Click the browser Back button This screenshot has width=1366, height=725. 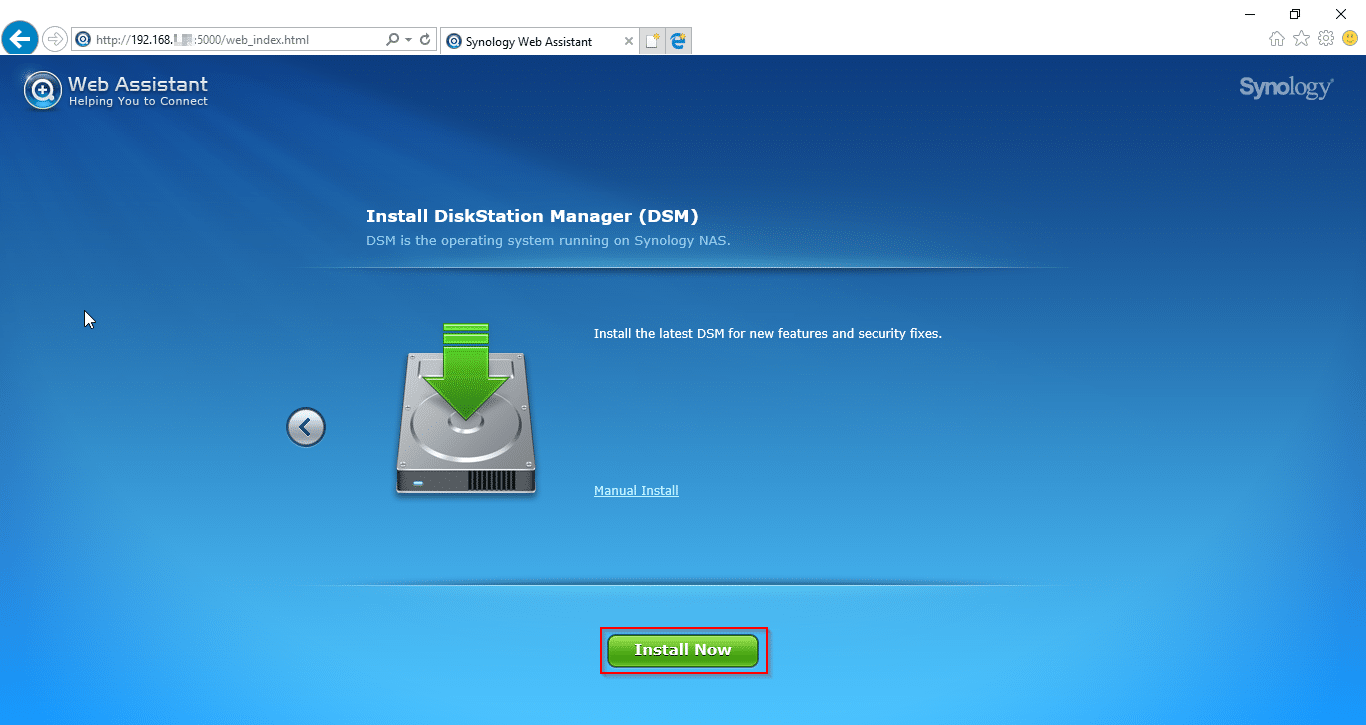pyautogui.click(x=20, y=39)
